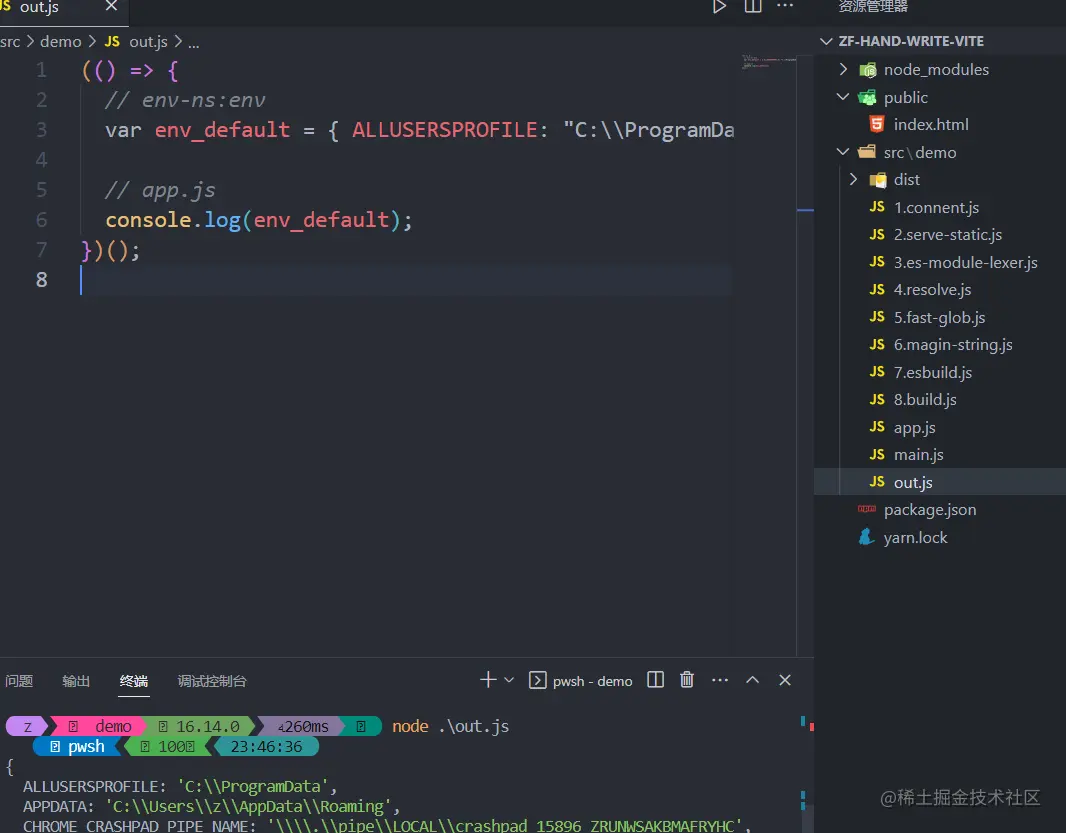Image resolution: width=1066 pixels, height=833 pixels.
Task: Click the editor minimap preview
Action: pos(768,63)
